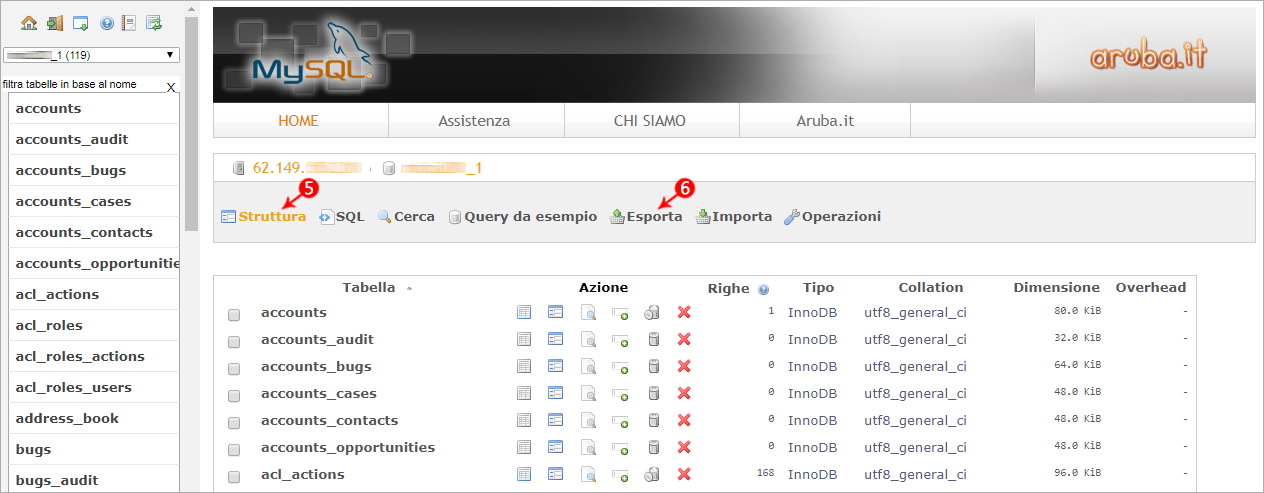Tick the checkbox for accounts table
This screenshot has width=1264, height=493.
click(234, 314)
